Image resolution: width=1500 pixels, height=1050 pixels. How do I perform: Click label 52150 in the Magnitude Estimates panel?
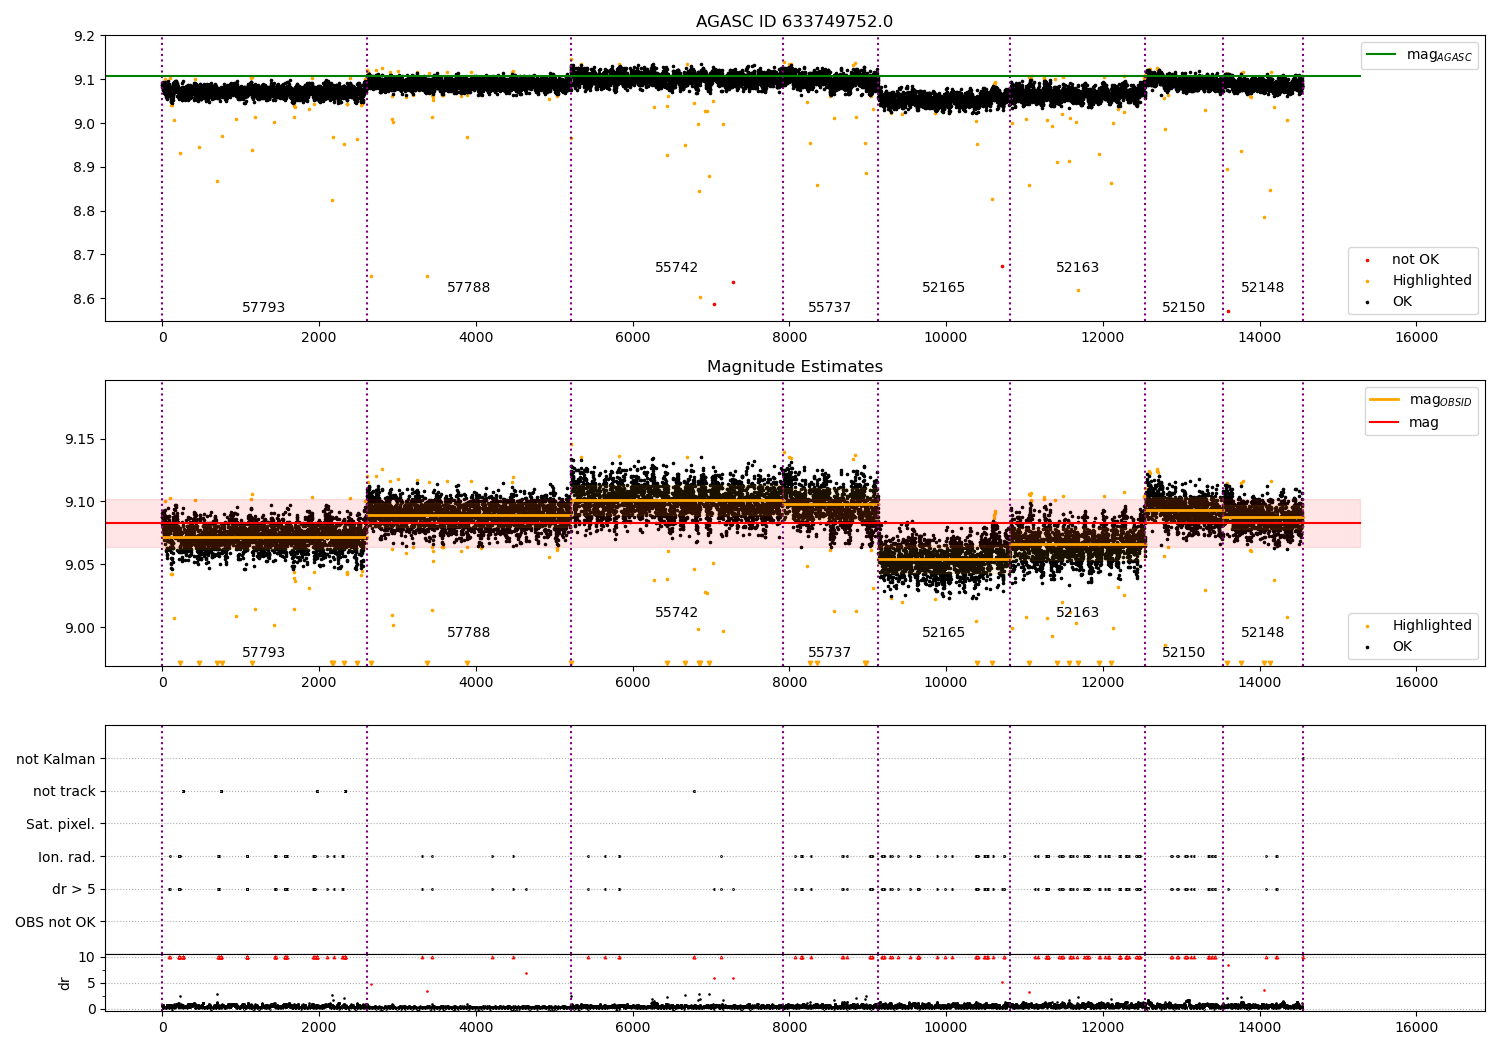(x=1183, y=653)
